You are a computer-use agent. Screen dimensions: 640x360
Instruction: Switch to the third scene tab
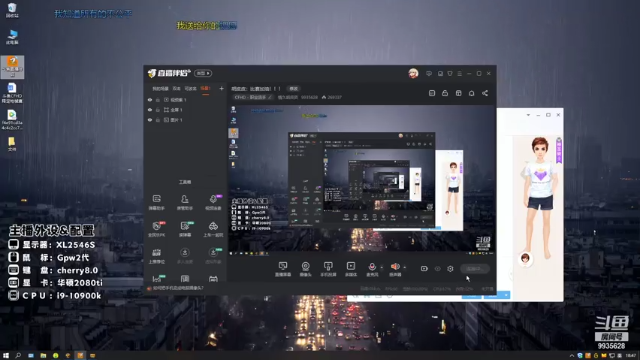coord(191,89)
